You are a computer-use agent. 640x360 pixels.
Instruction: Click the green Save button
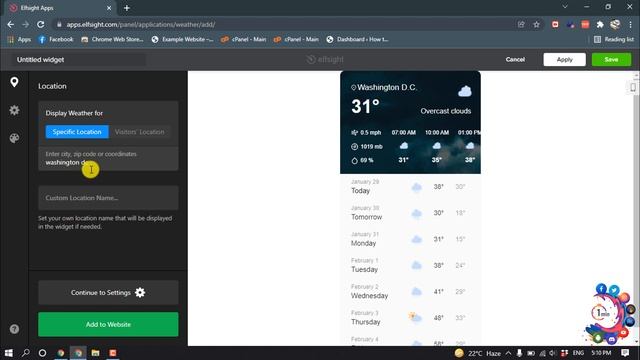[611, 60]
